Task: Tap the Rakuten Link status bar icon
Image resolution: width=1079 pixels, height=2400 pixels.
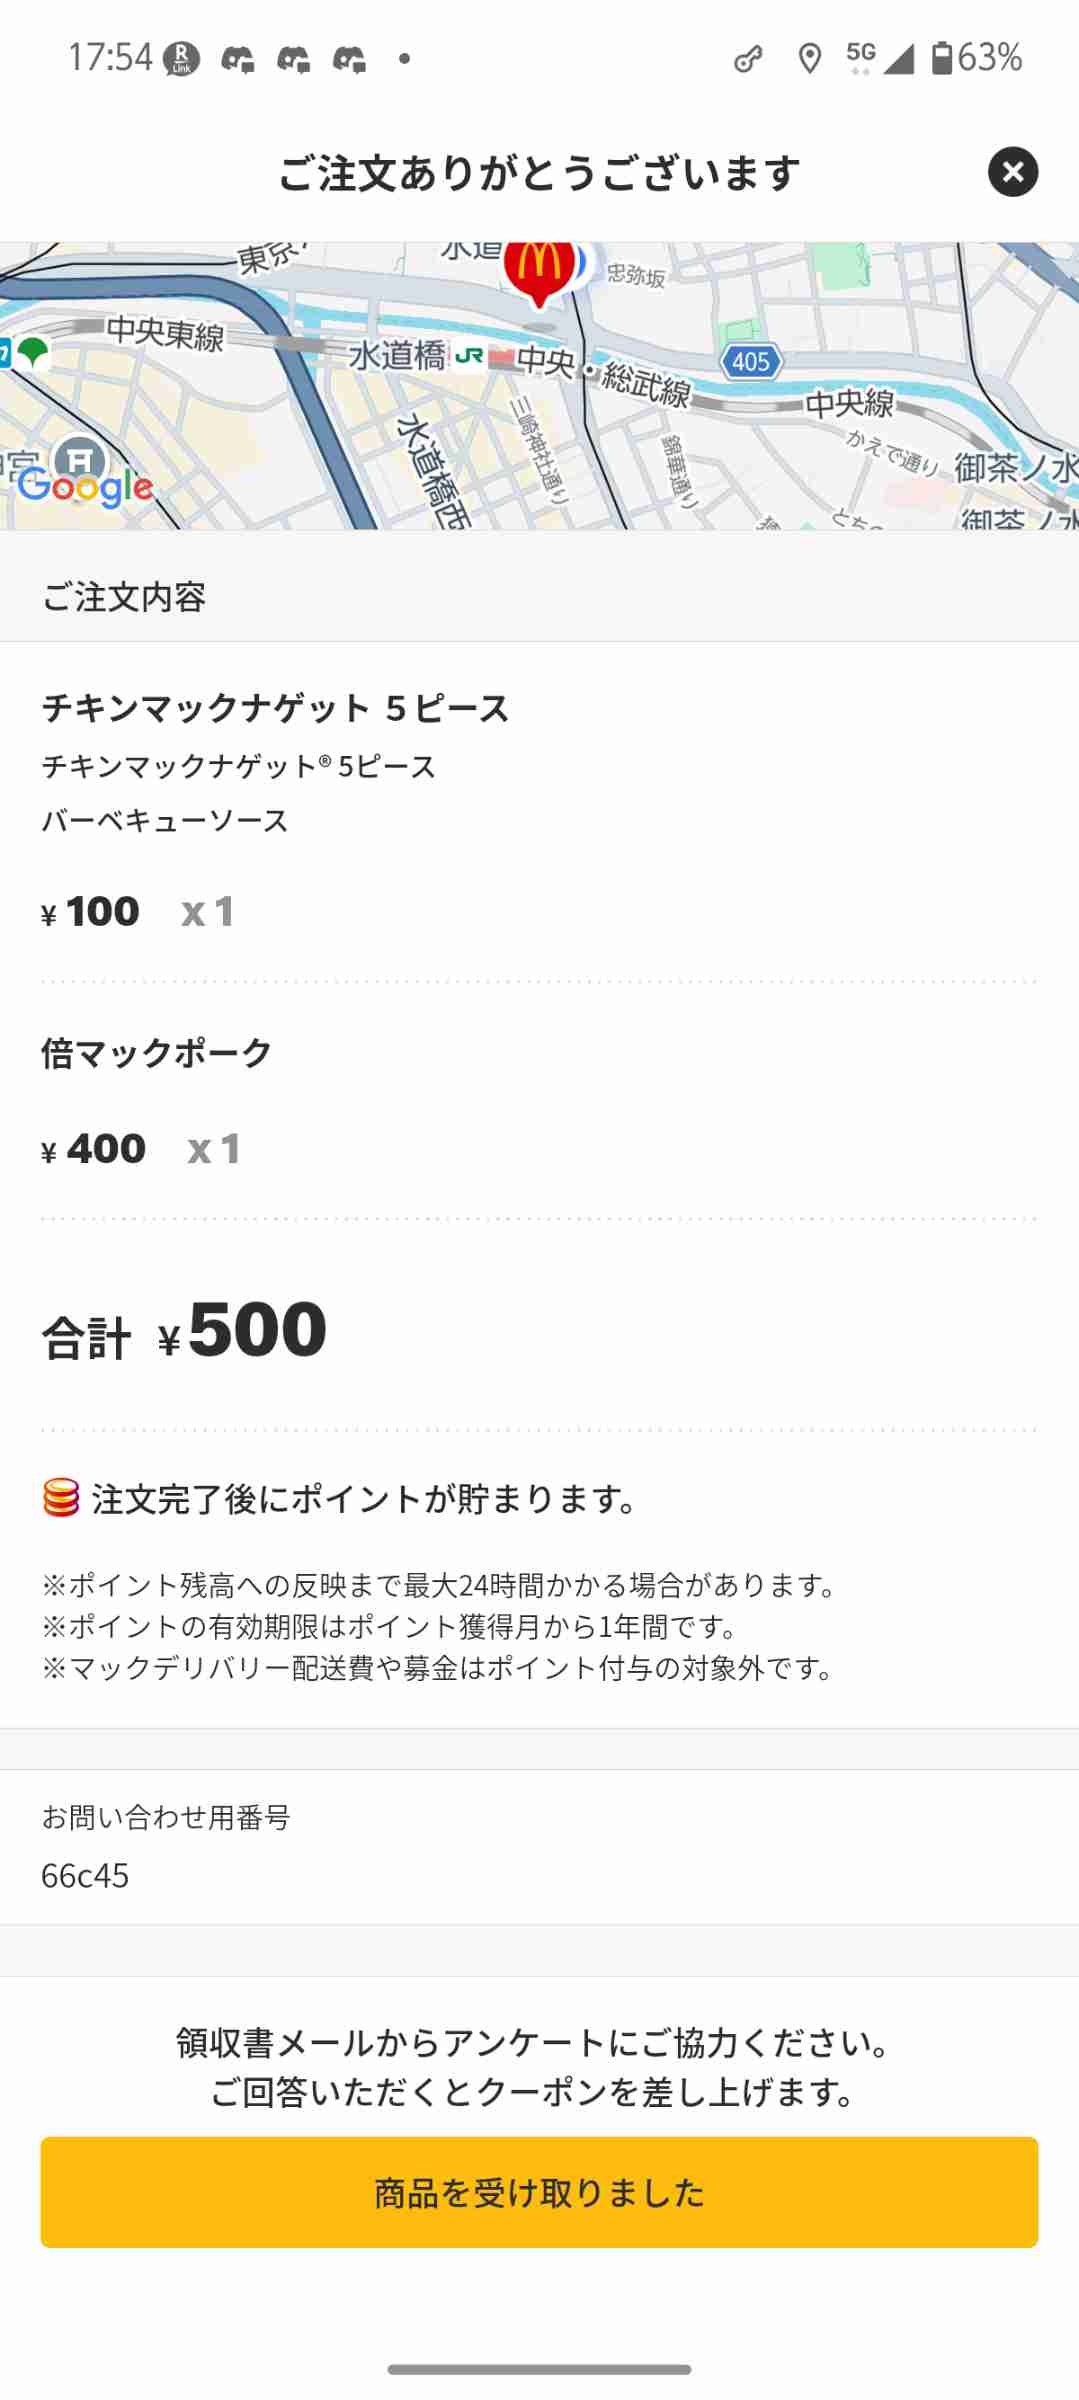Action: [x=181, y=59]
